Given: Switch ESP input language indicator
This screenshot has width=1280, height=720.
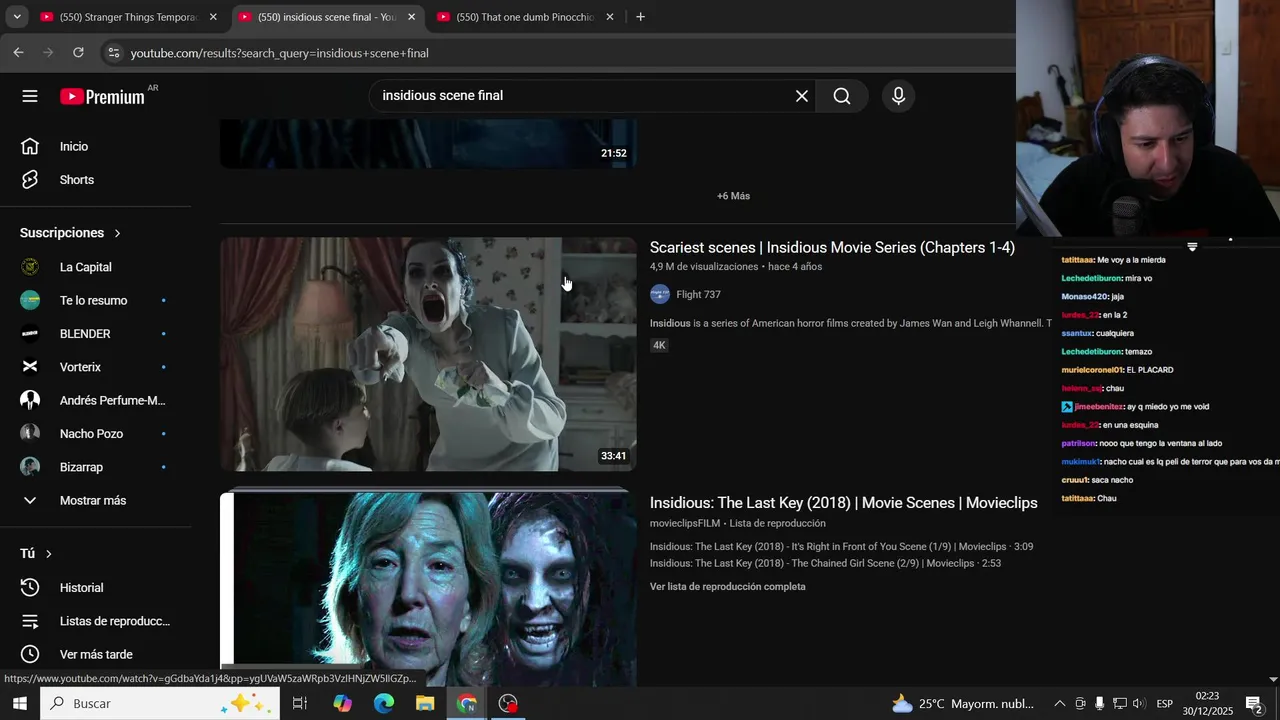Looking at the screenshot, I should coord(1165,704).
